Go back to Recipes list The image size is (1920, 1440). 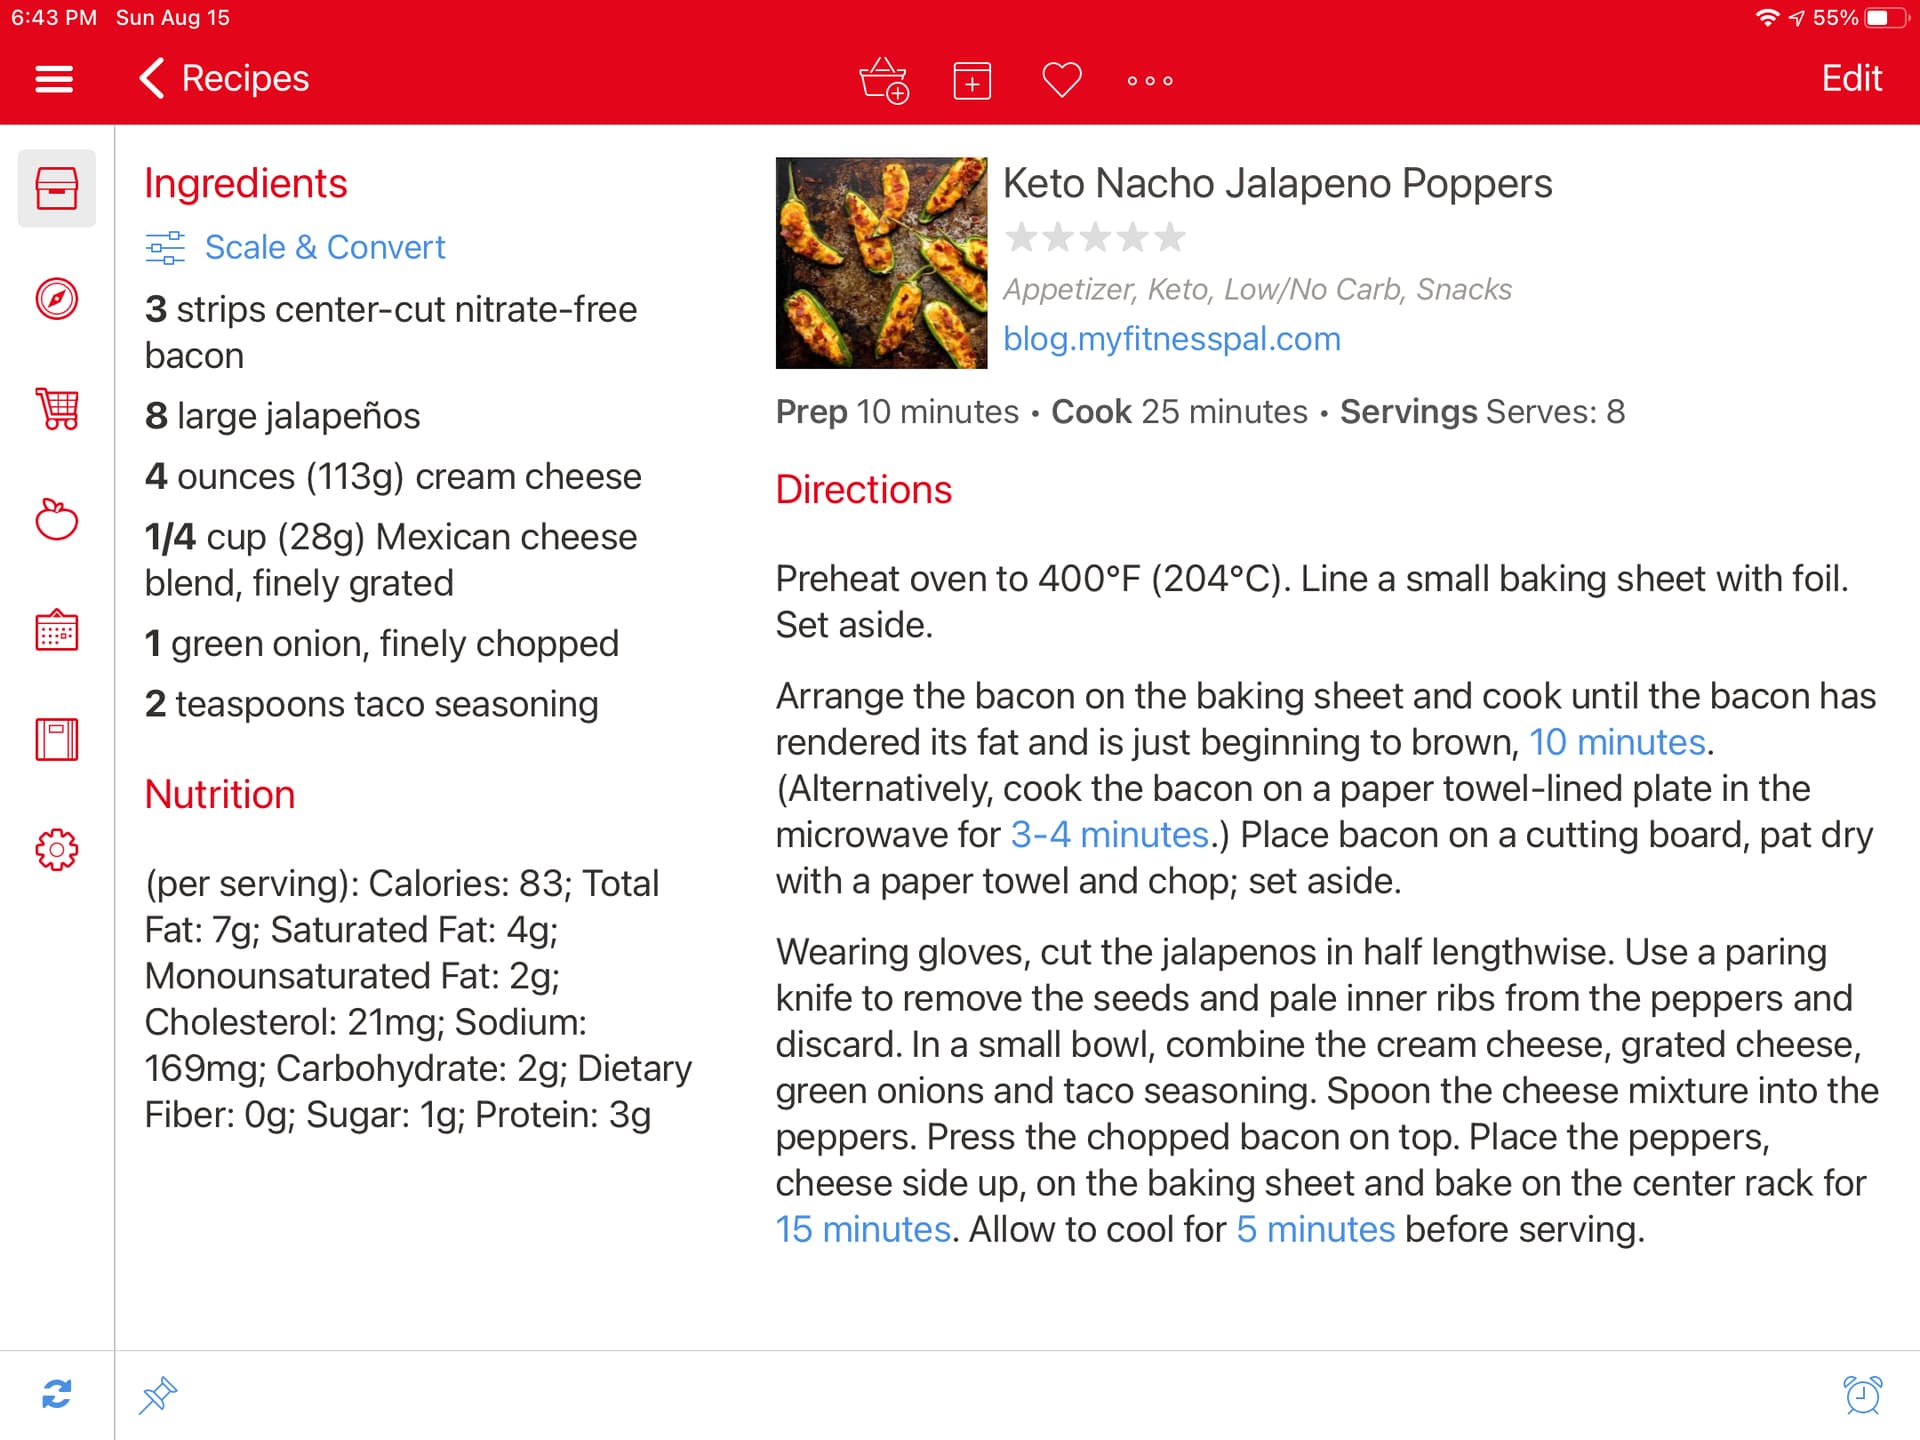click(224, 79)
